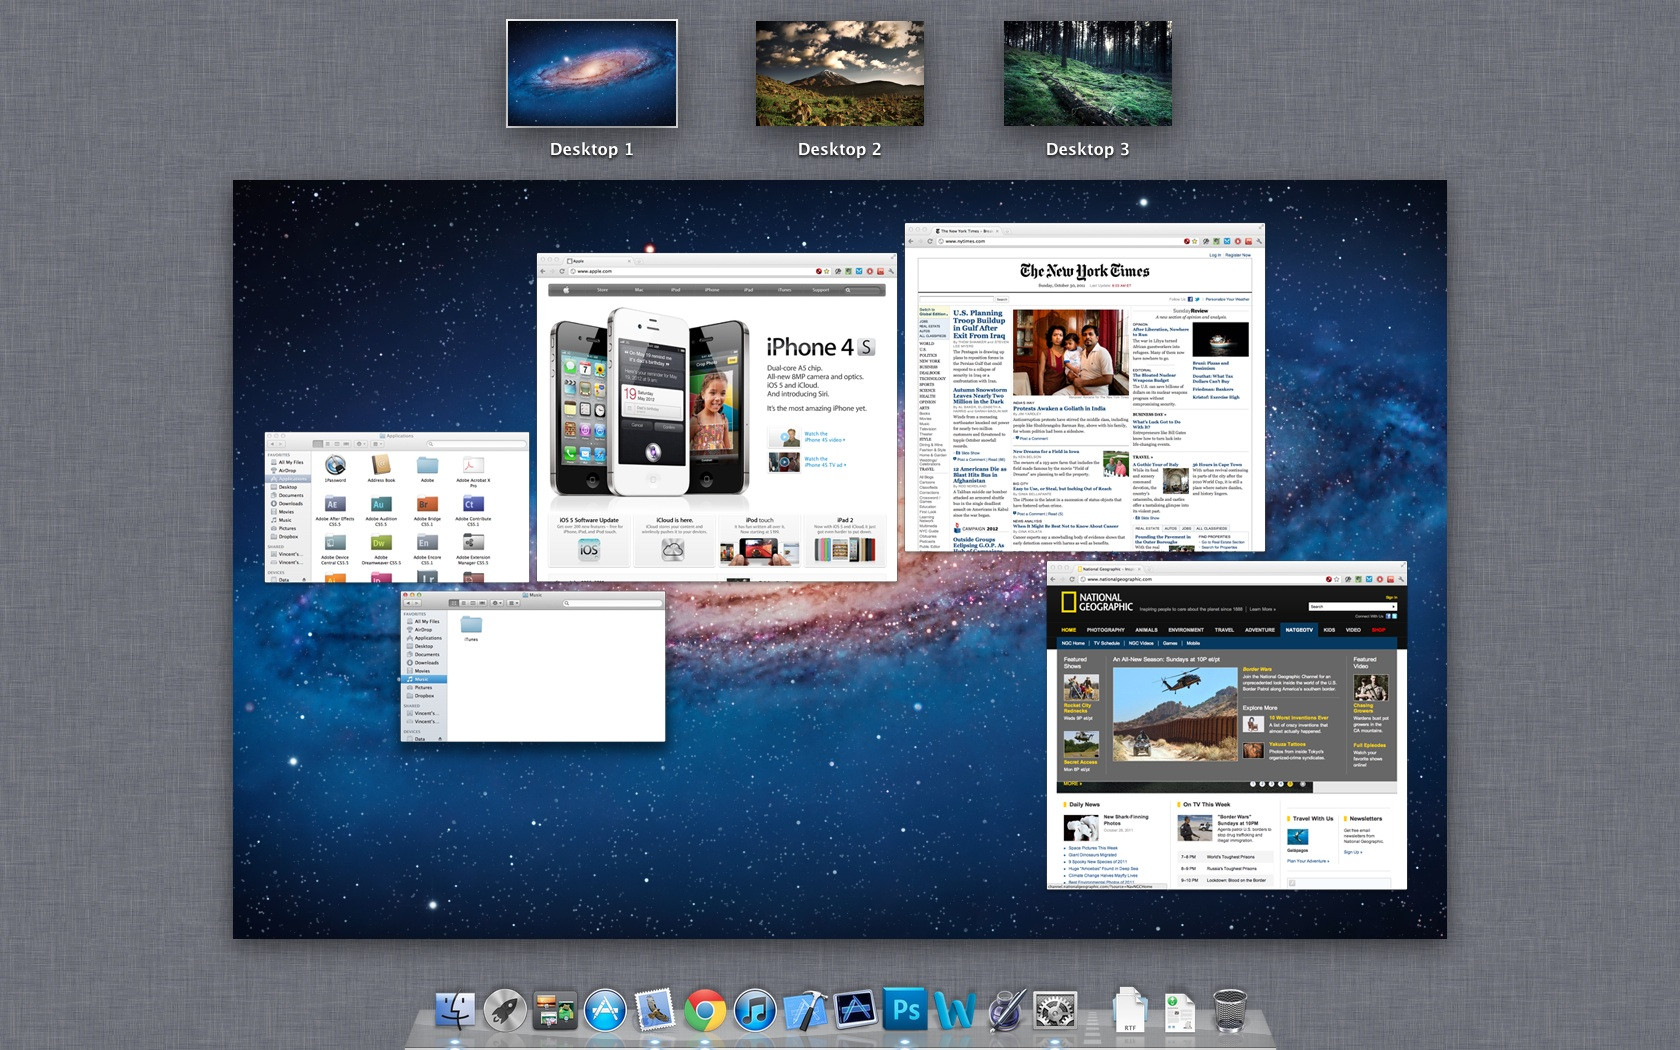1680x1050 pixels.
Task: Open the document icon left of the Trash
Action: coord(1180,1011)
